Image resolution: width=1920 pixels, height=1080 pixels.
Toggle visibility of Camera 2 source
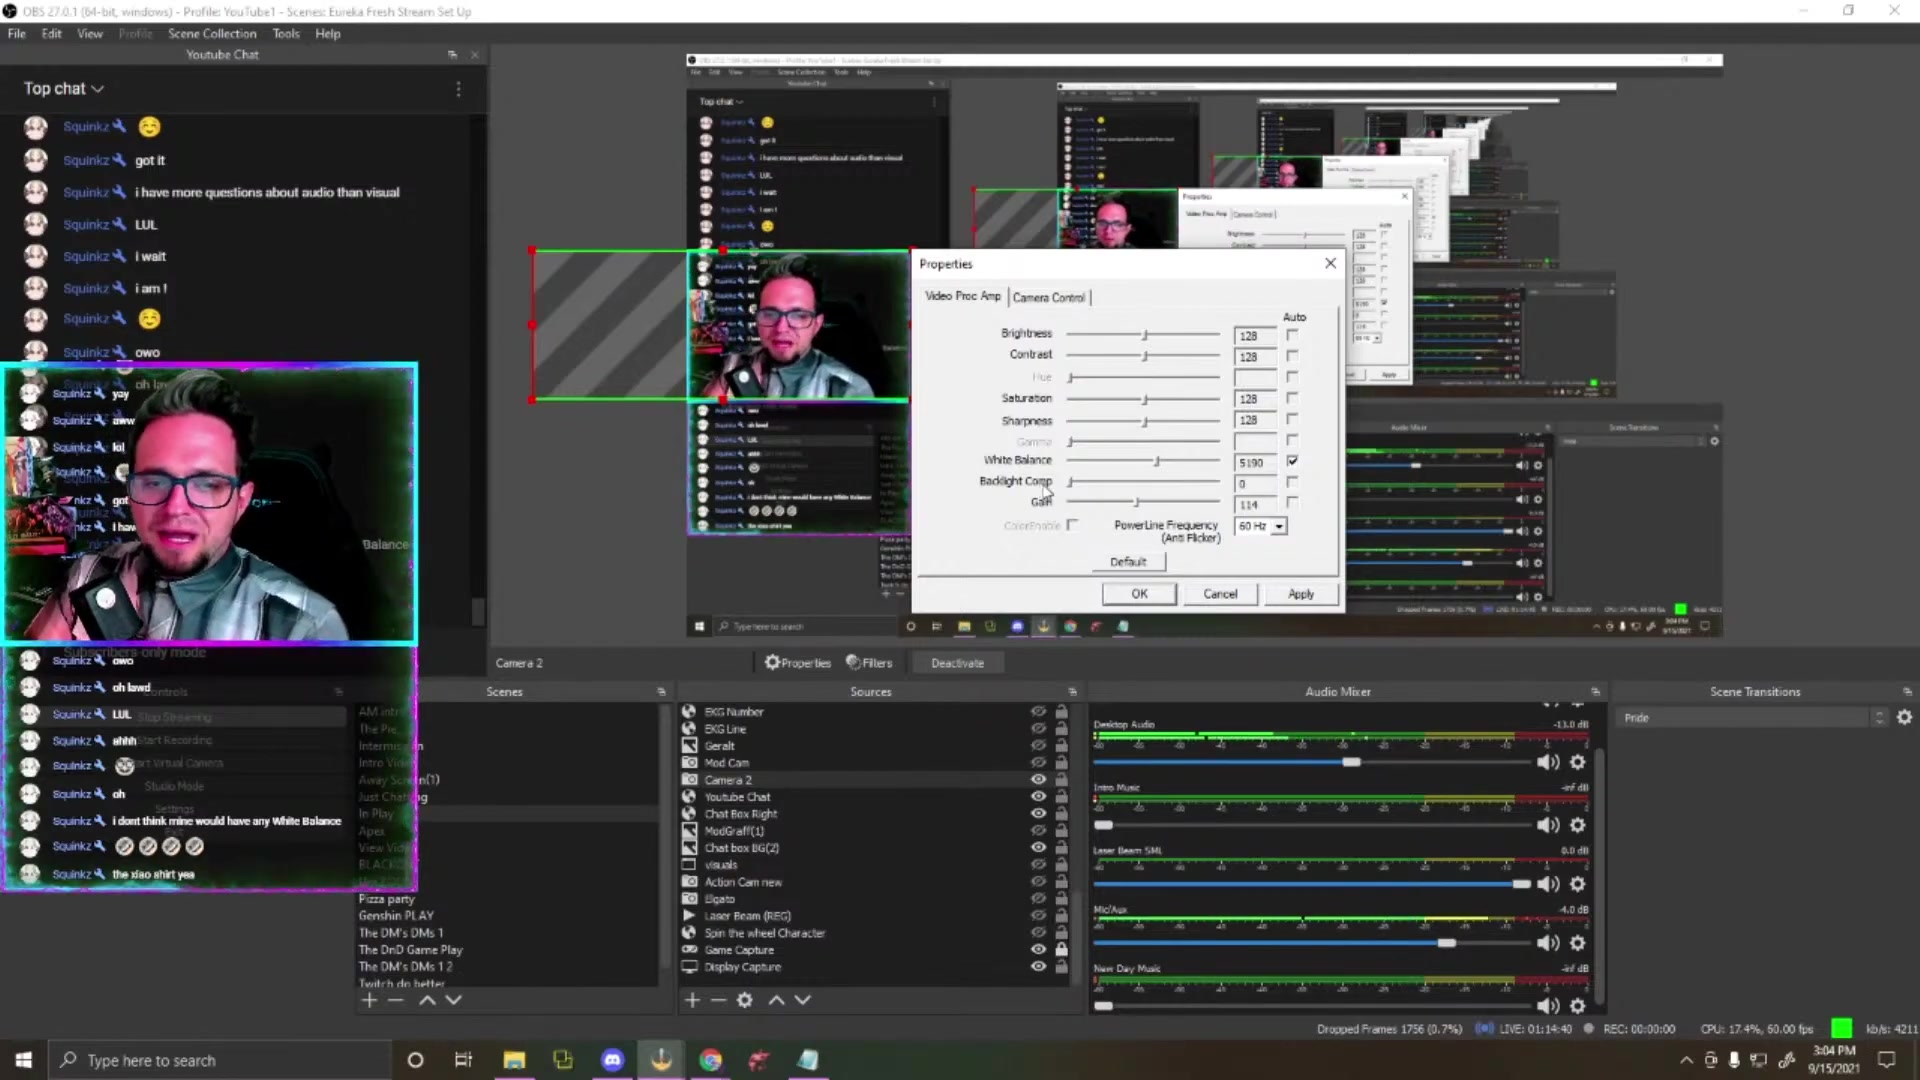tap(1038, 780)
